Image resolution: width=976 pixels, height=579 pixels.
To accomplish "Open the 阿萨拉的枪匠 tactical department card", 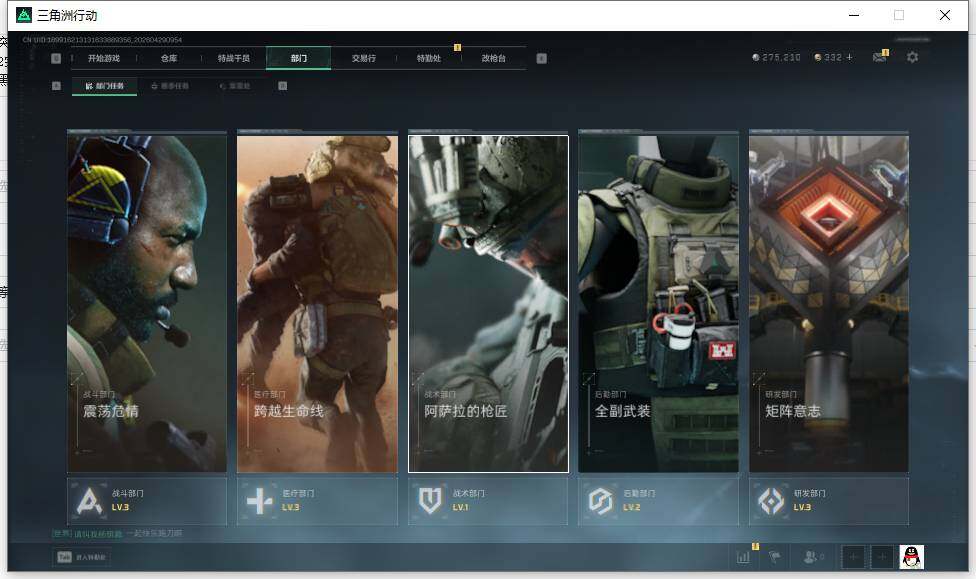I will click(x=488, y=303).
